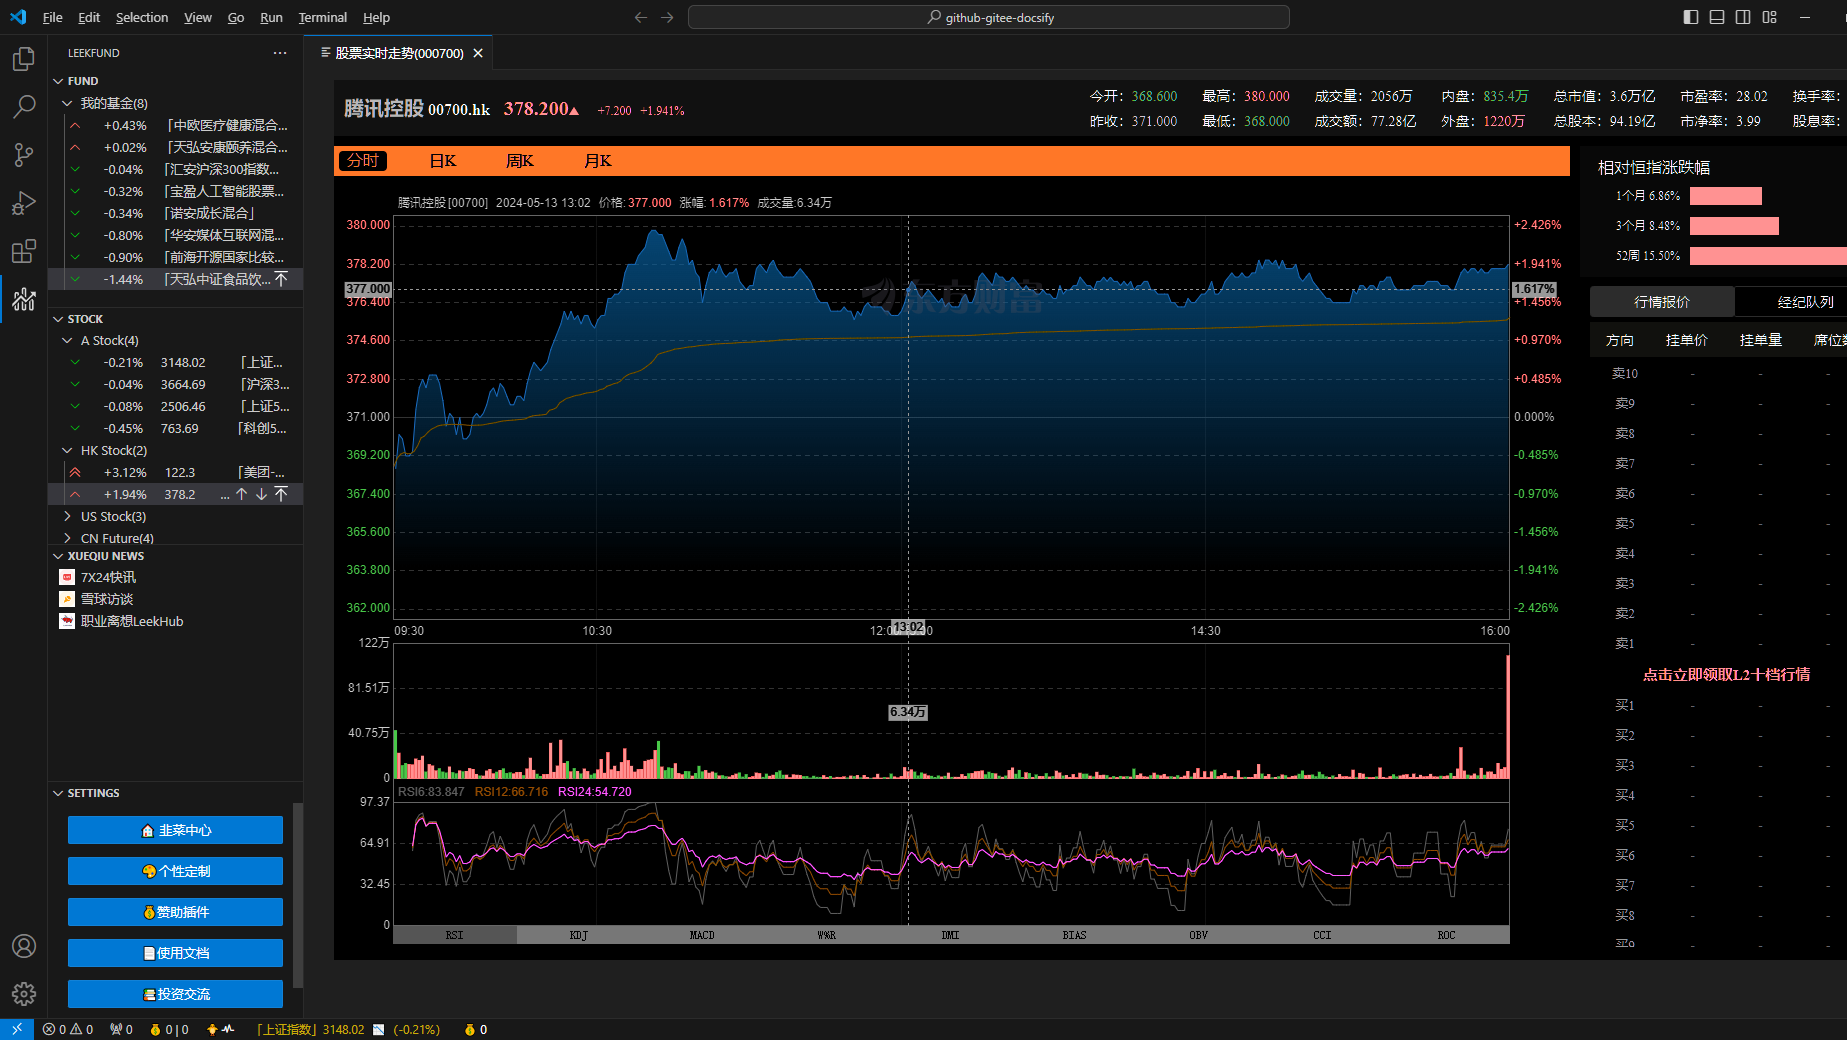Click the 赞助插件 button
The width and height of the screenshot is (1847, 1040).
[175, 912]
